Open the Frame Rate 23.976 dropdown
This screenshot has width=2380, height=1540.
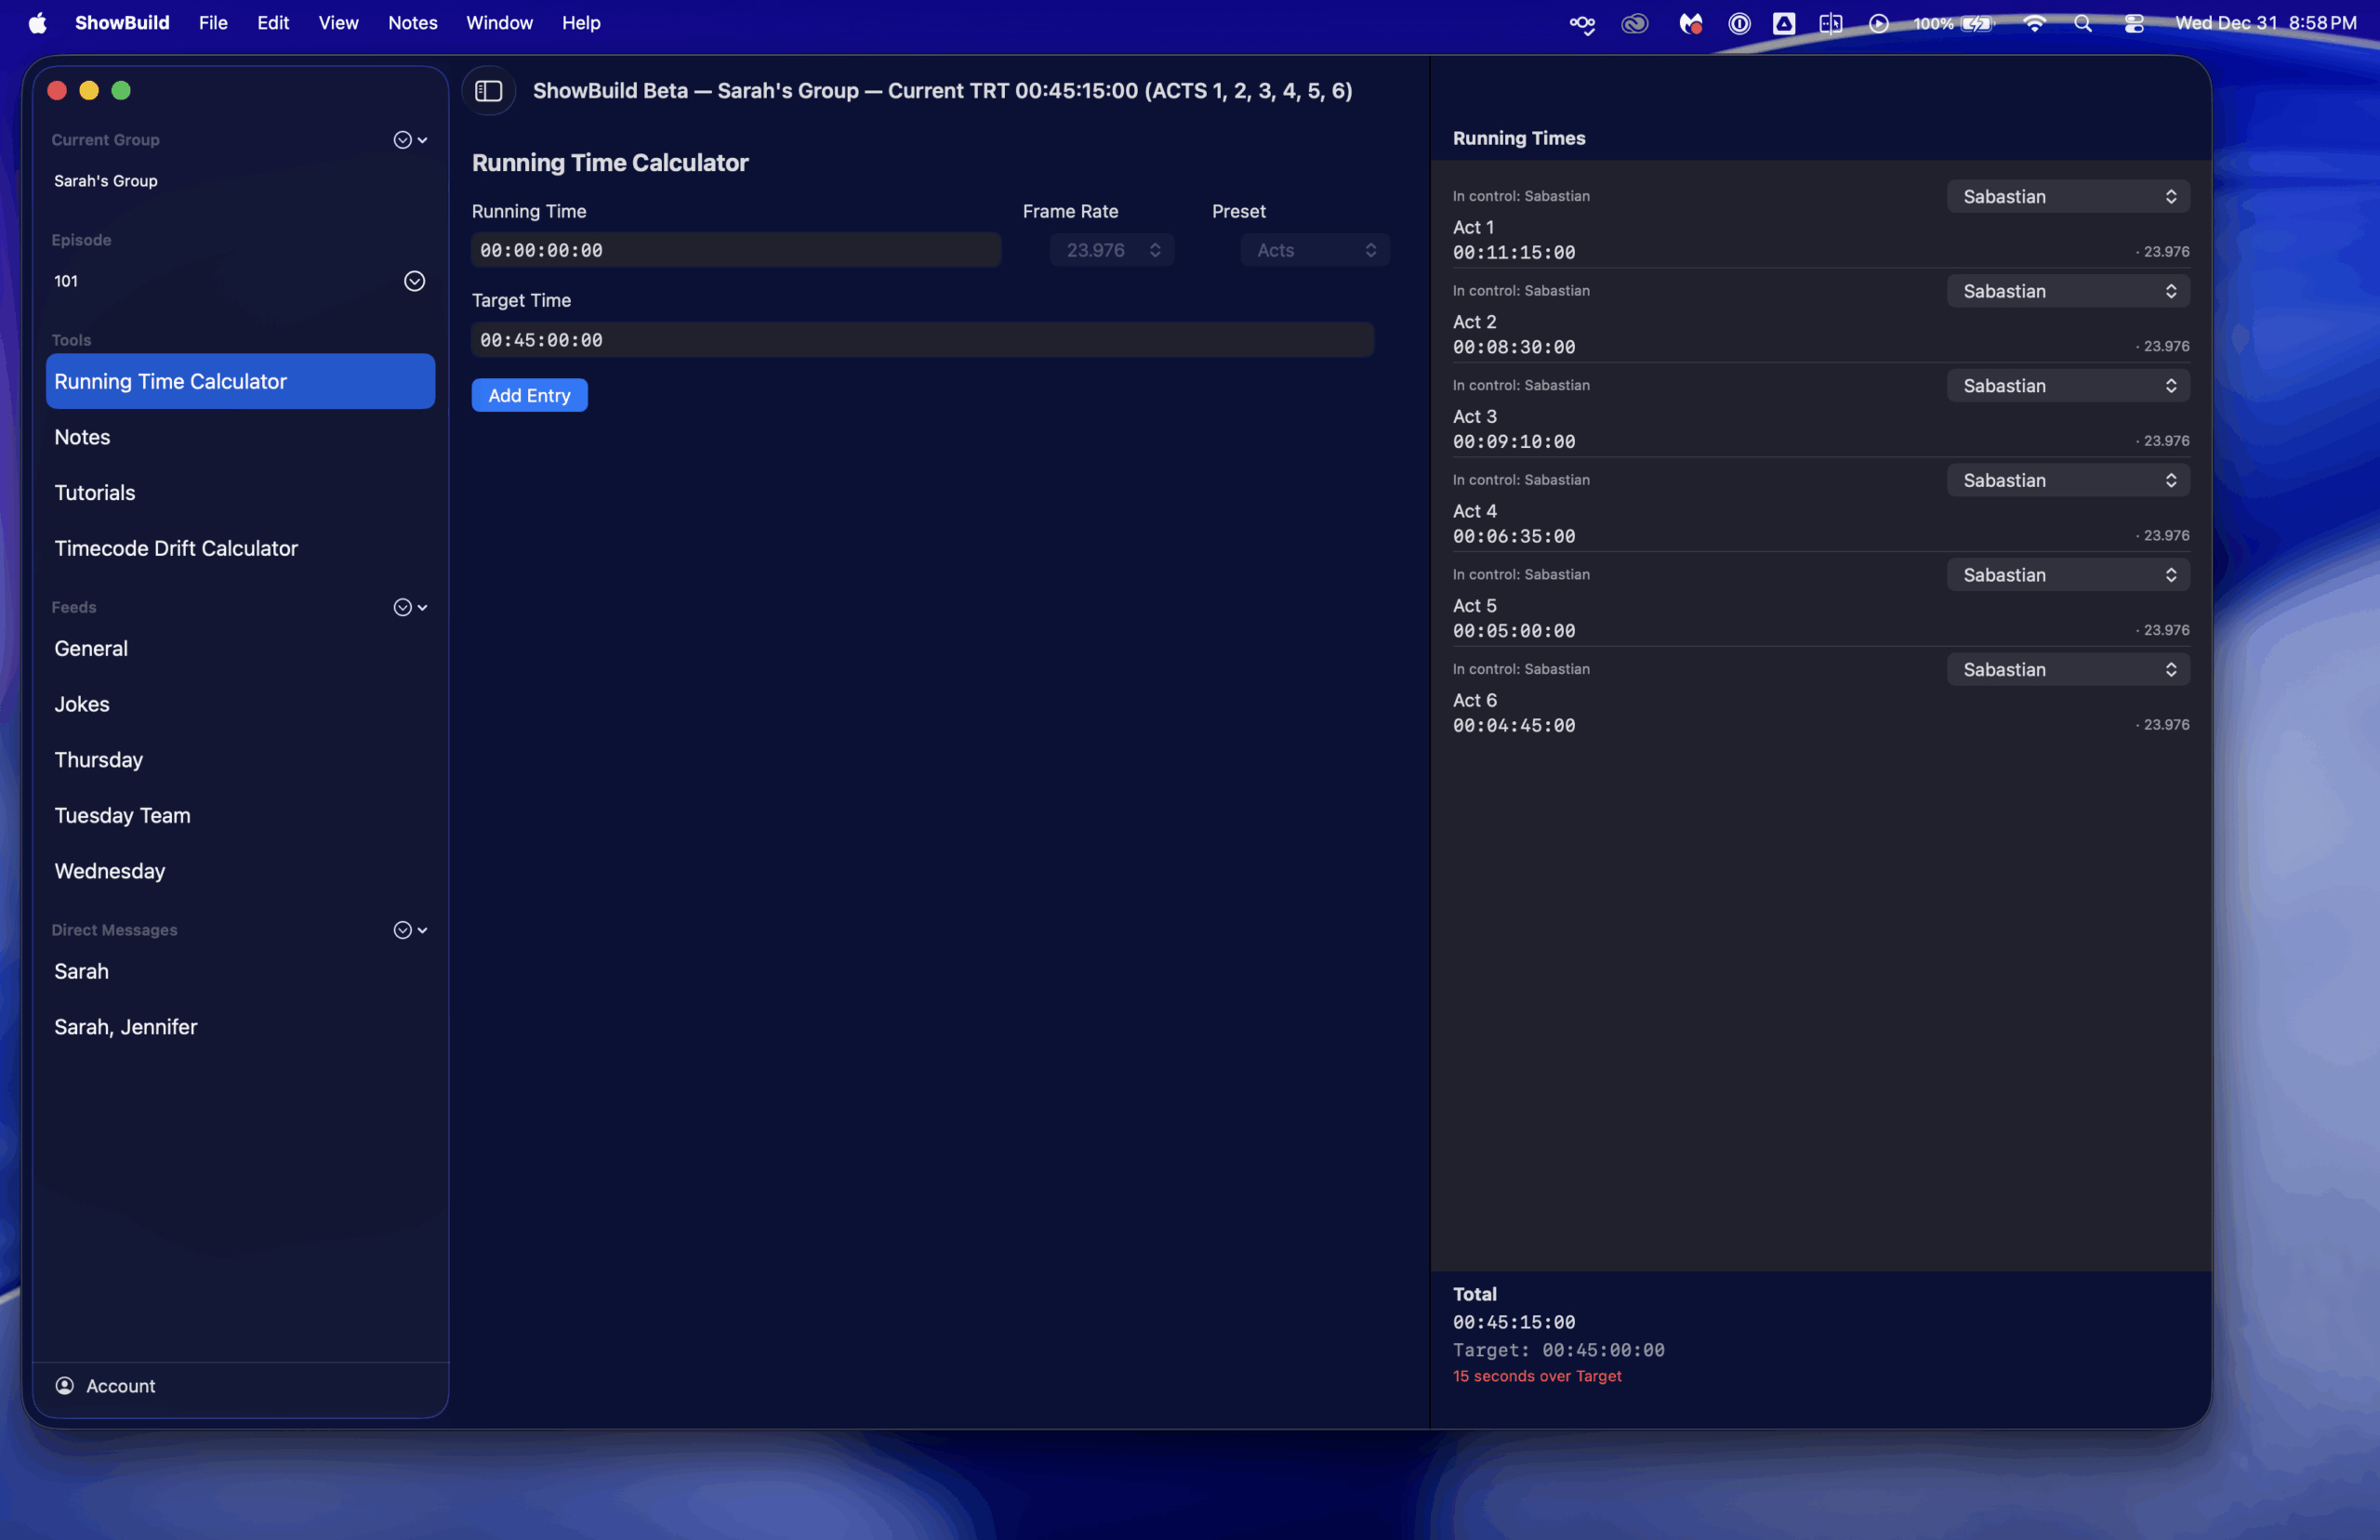(x=1112, y=250)
